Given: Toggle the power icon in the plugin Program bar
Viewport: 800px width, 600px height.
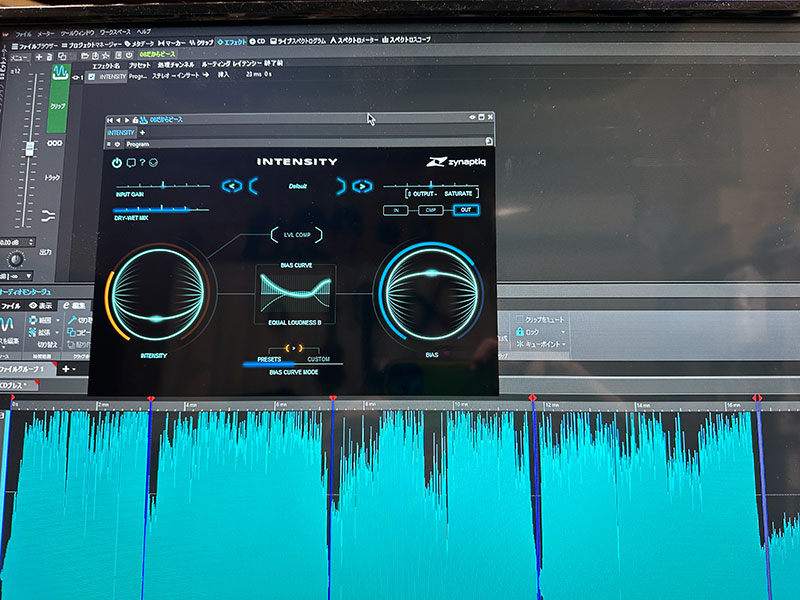Looking at the screenshot, I should point(117,144).
